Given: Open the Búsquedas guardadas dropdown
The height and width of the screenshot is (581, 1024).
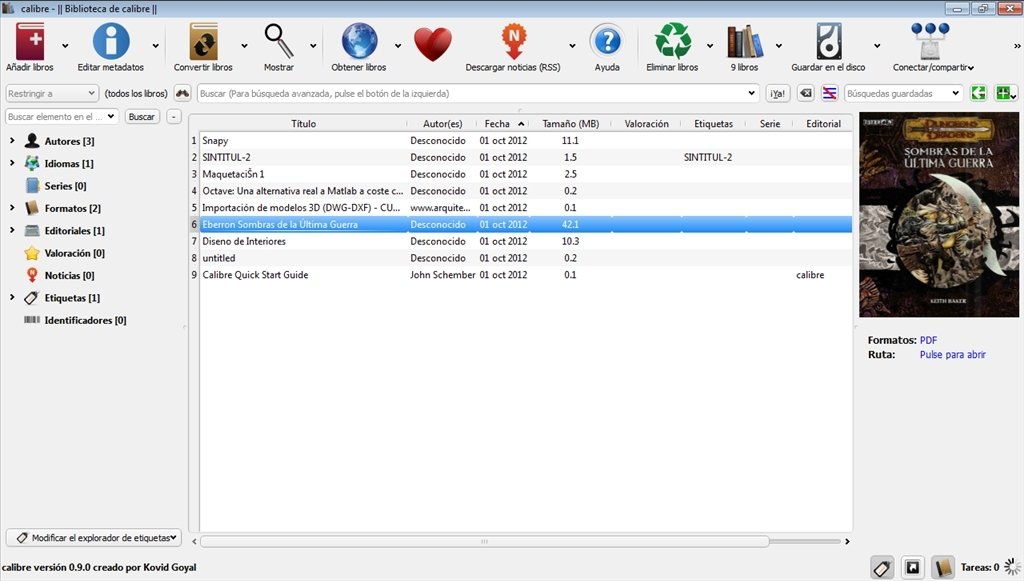Looking at the screenshot, I should tap(904, 93).
